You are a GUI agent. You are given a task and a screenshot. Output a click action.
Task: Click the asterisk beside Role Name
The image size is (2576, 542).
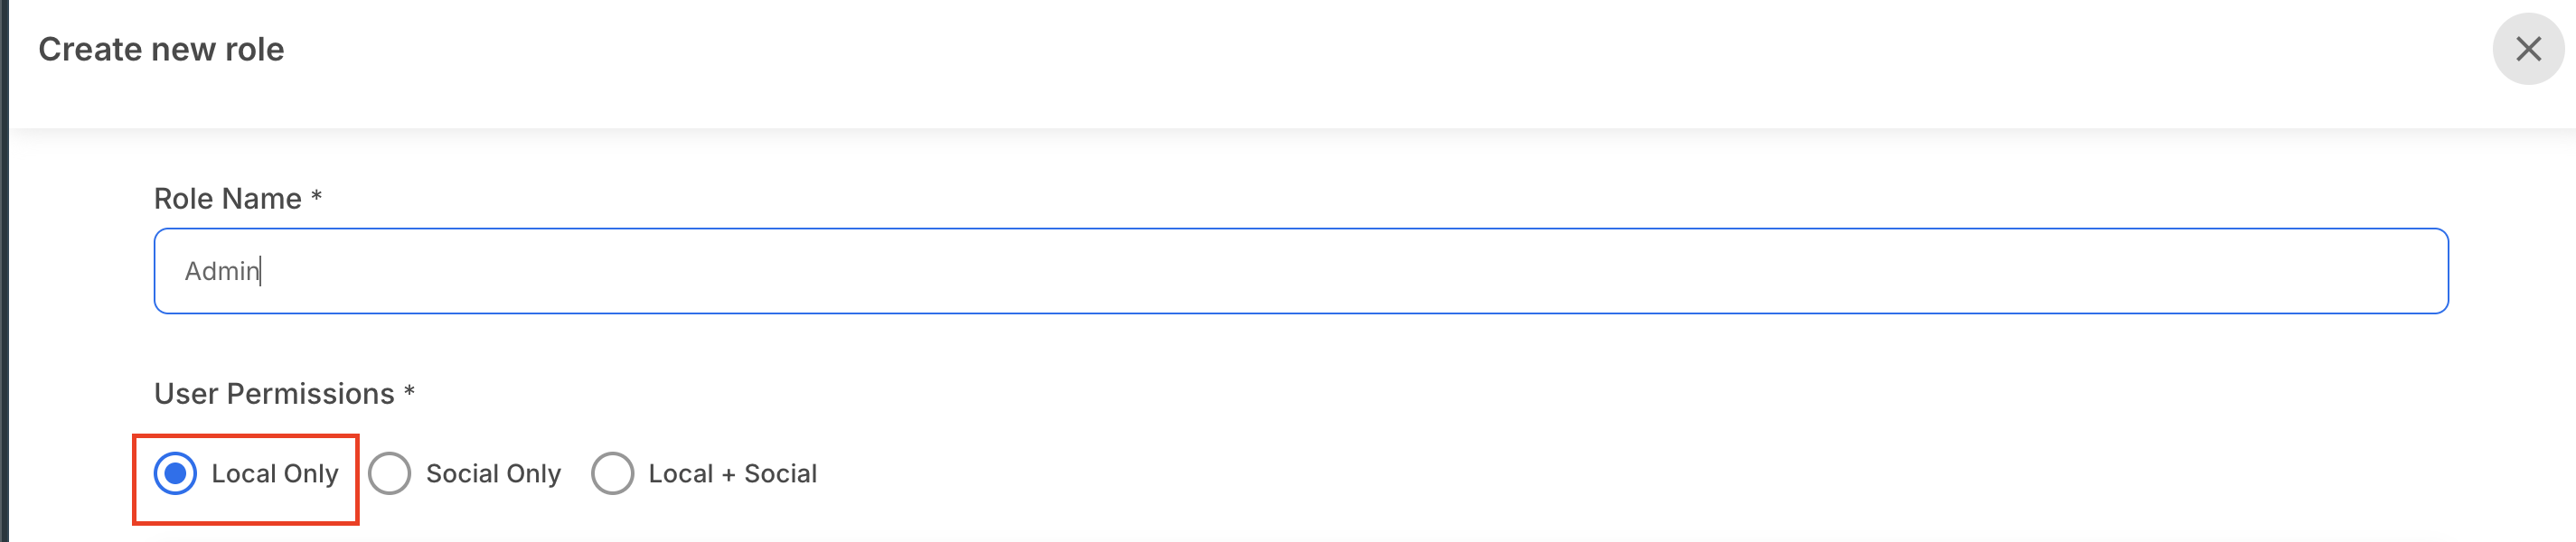[316, 196]
